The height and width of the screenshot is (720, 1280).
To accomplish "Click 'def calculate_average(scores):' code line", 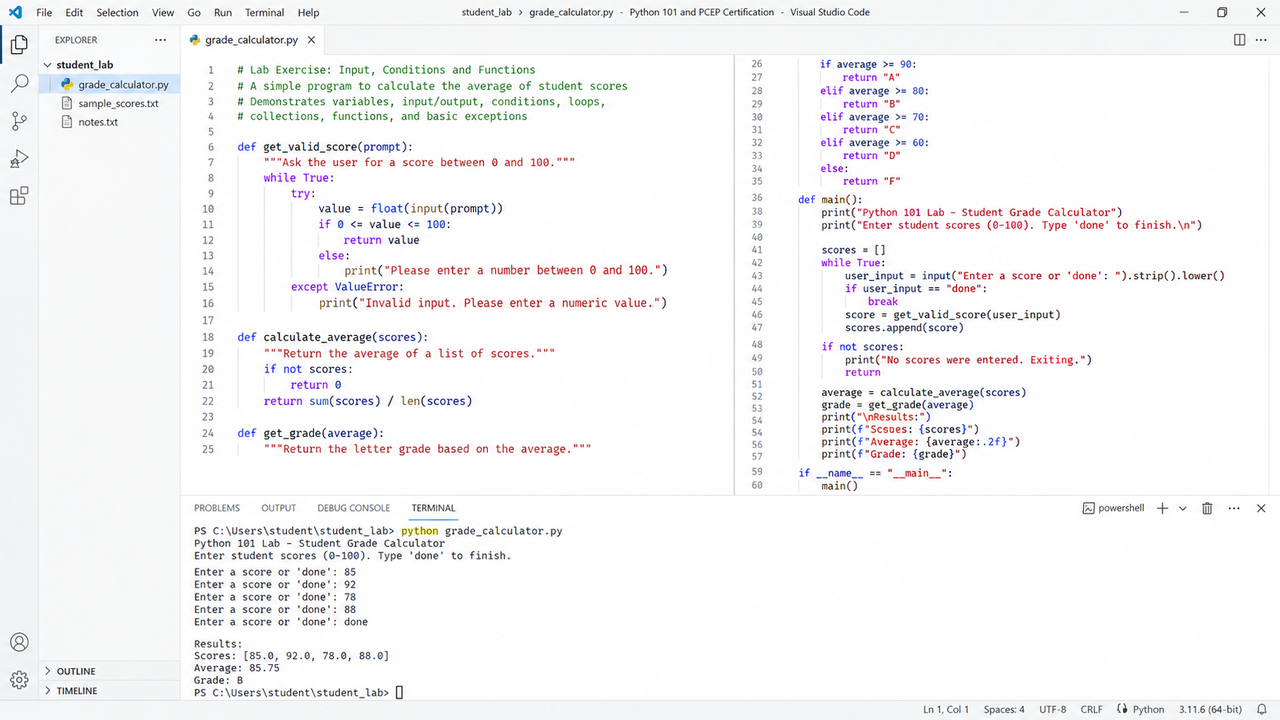I will (x=332, y=338).
